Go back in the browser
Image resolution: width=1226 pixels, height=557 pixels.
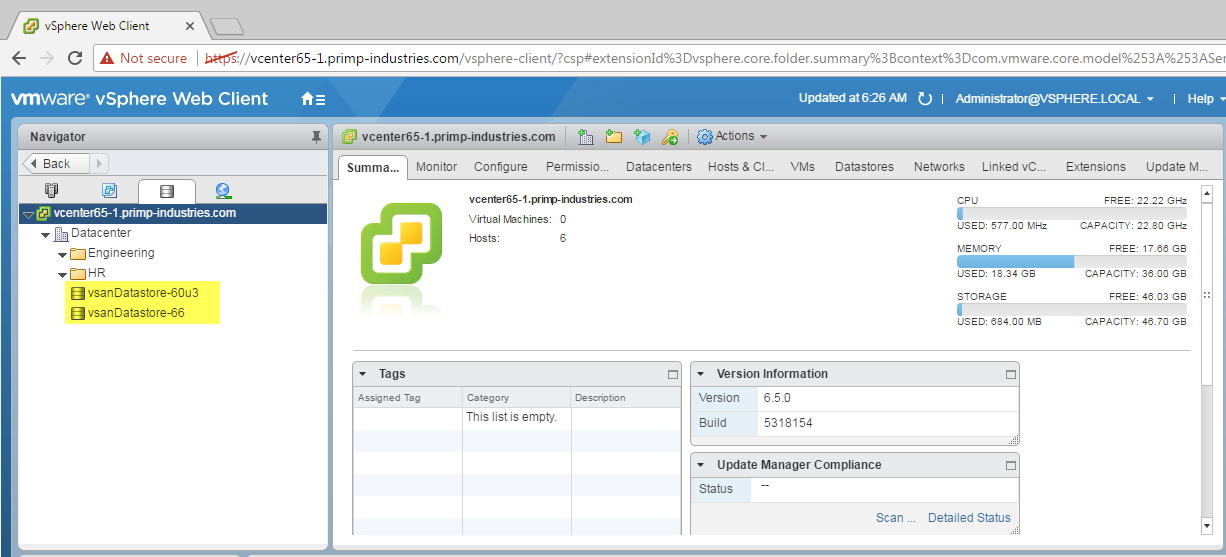click(19, 58)
